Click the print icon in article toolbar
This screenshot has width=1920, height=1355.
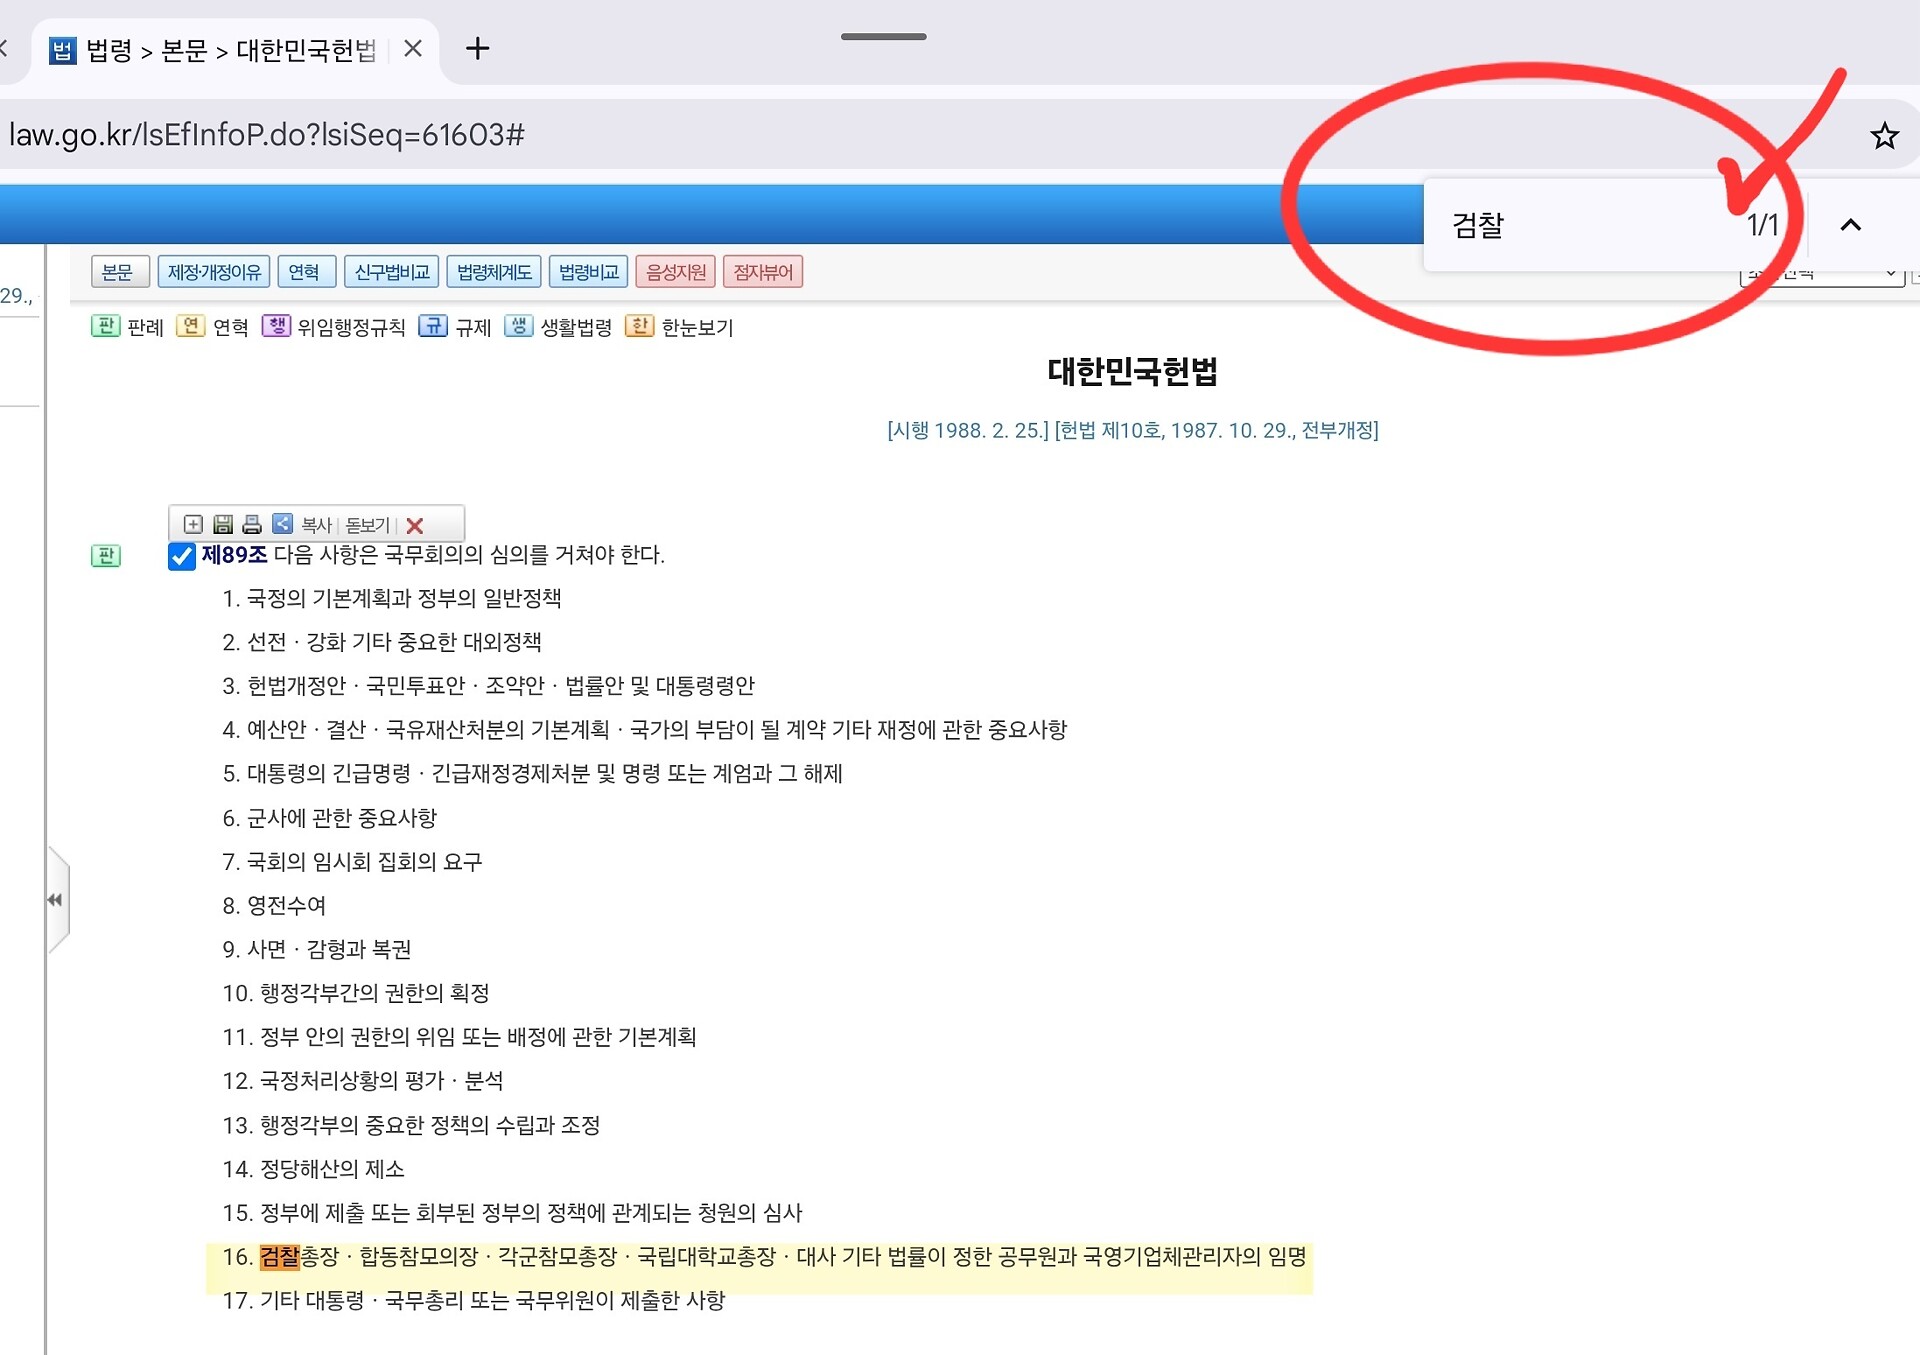pos(252,524)
